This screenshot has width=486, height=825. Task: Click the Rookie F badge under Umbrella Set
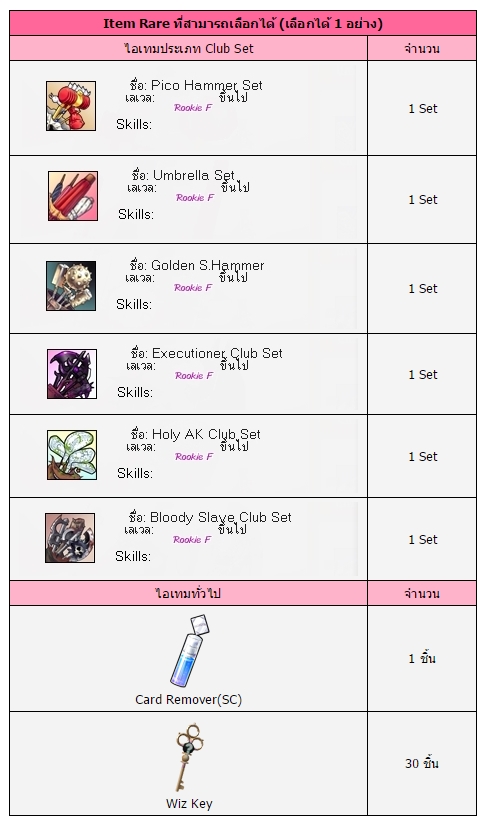[195, 197]
